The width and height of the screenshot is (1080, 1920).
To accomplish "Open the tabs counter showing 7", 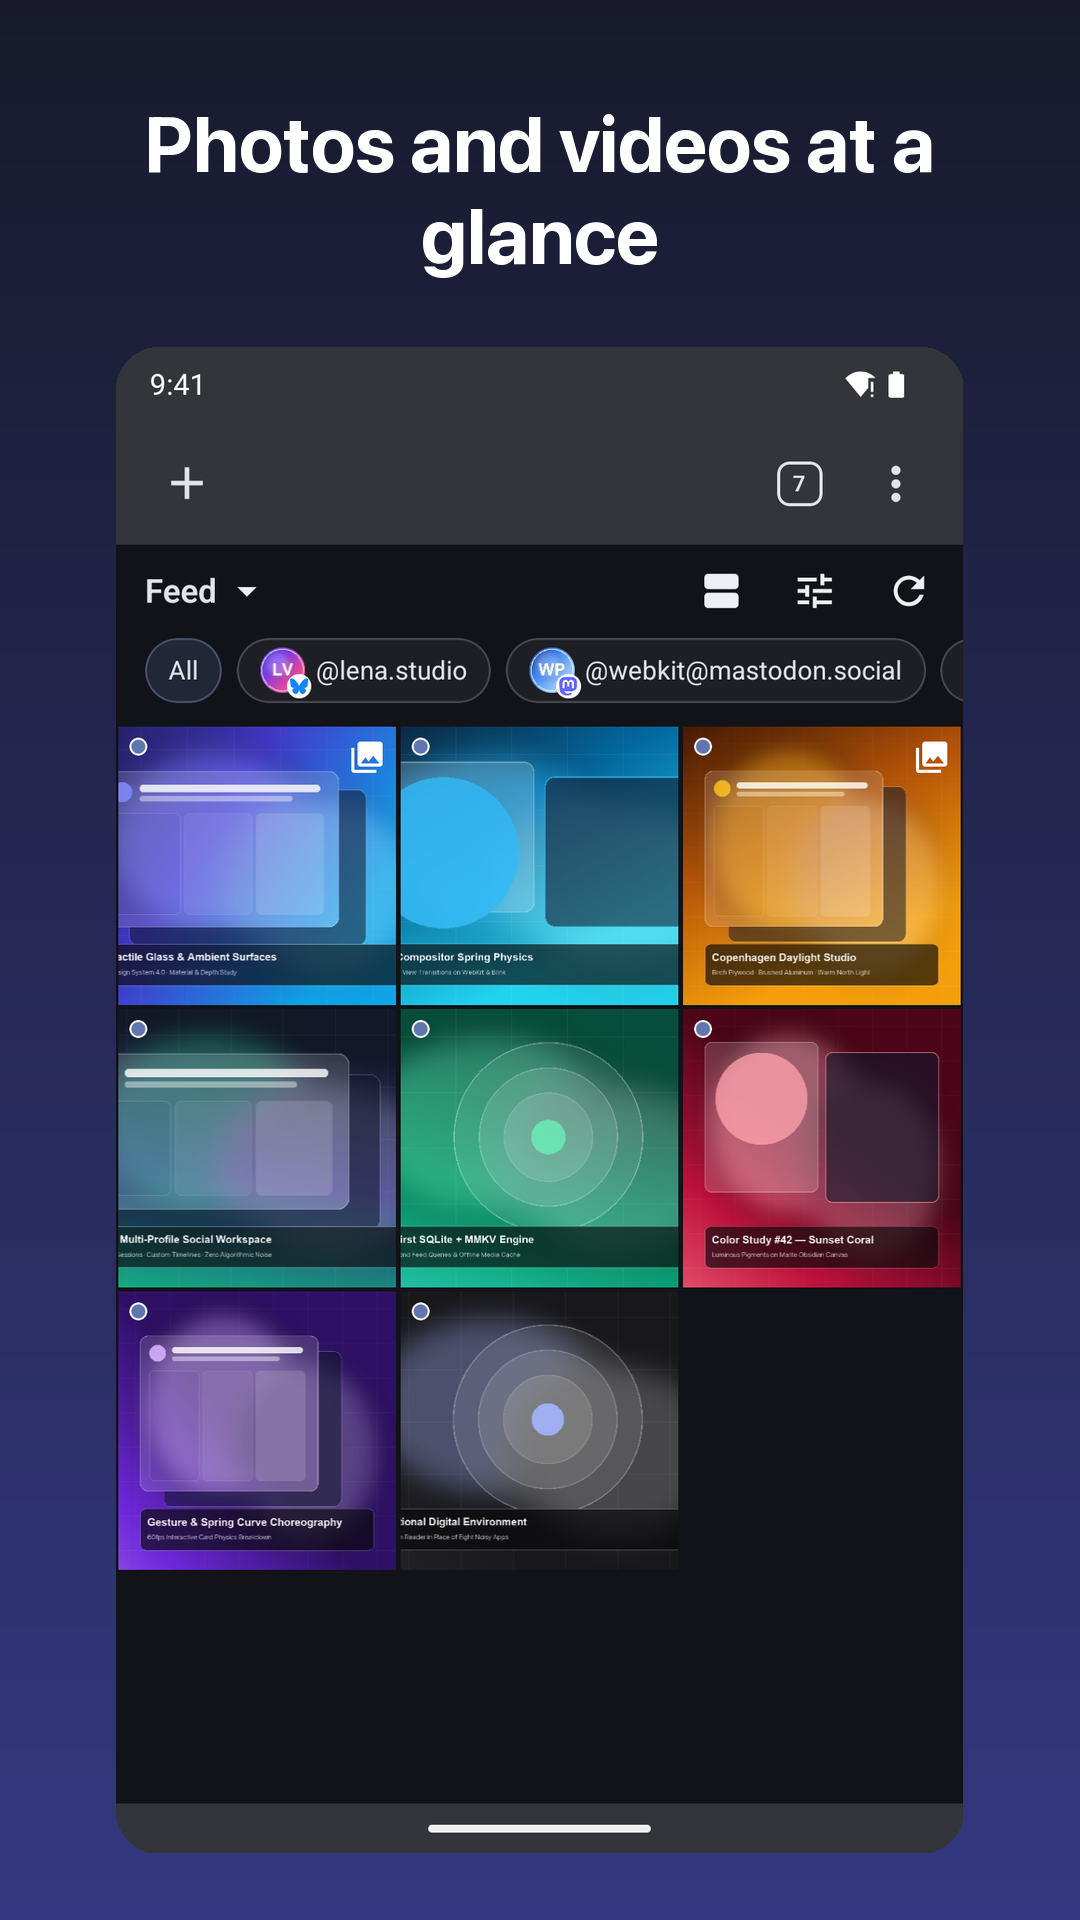I will [x=799, y=484].
